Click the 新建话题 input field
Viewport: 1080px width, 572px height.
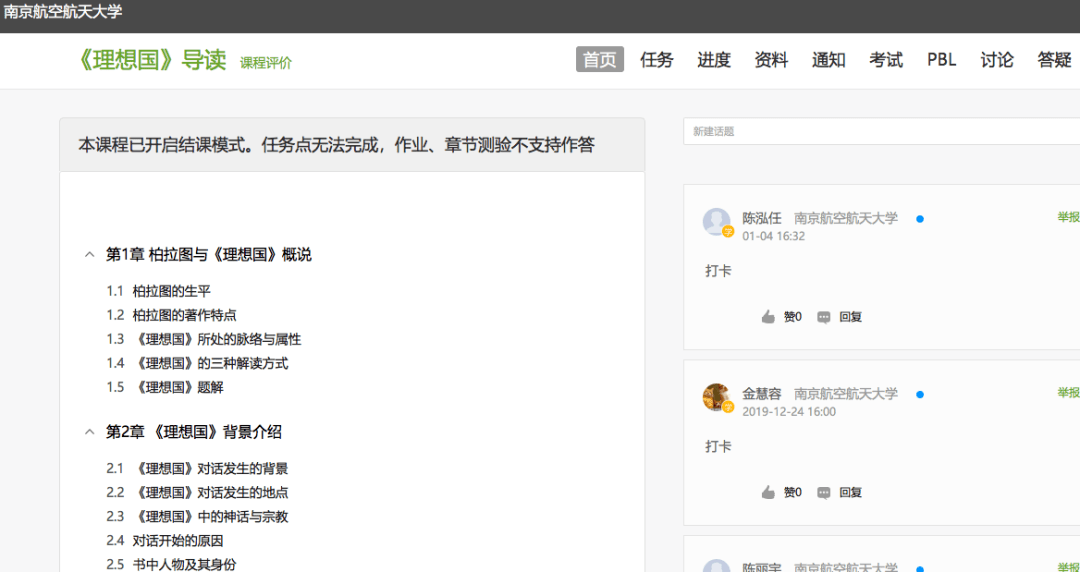[882, 131]
